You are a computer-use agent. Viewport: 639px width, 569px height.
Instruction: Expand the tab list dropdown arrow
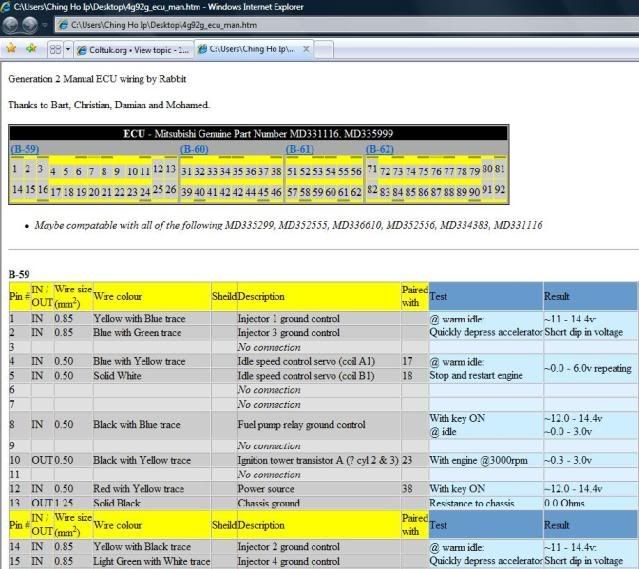pos(68,48)
